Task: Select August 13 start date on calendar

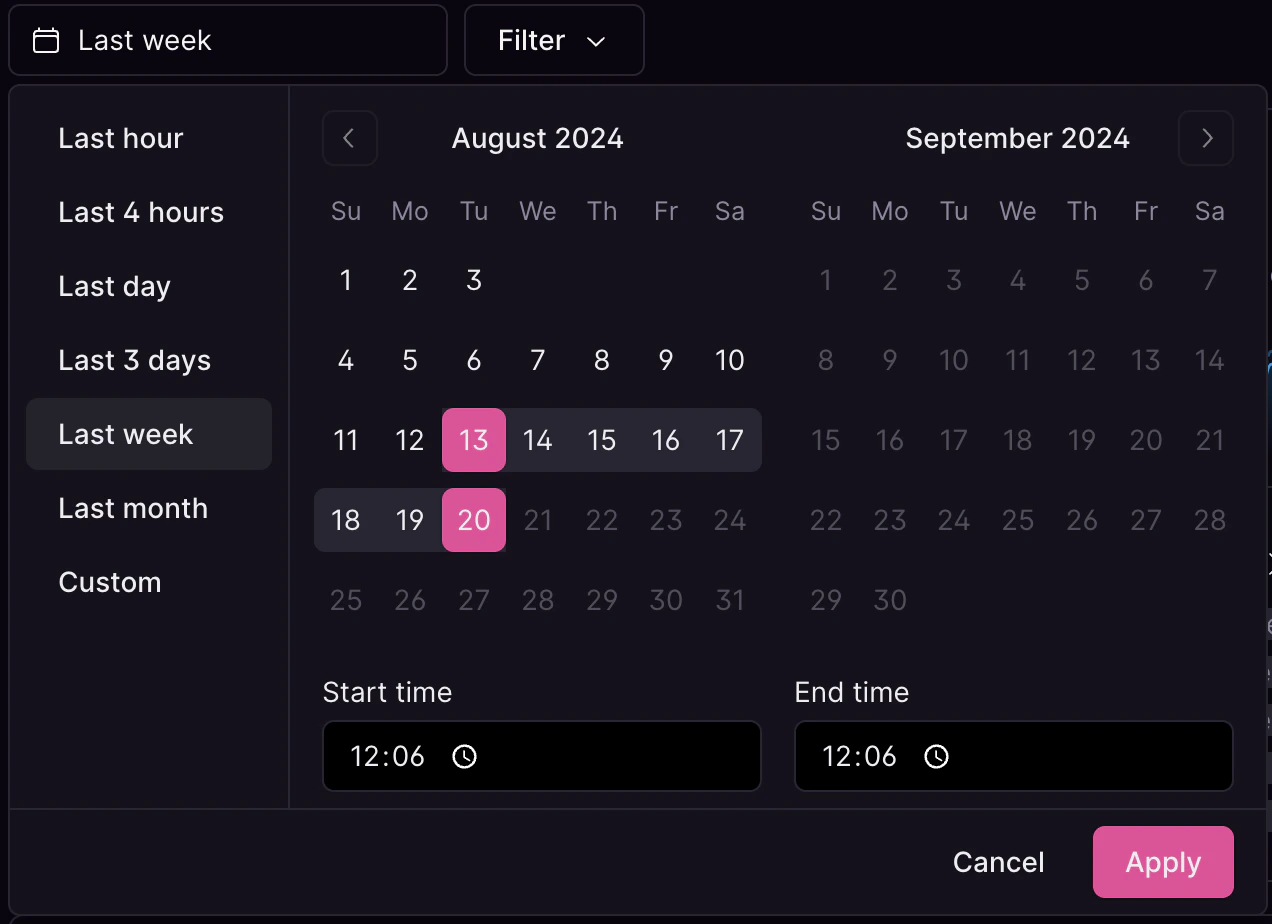Action: tap(473, 440)
